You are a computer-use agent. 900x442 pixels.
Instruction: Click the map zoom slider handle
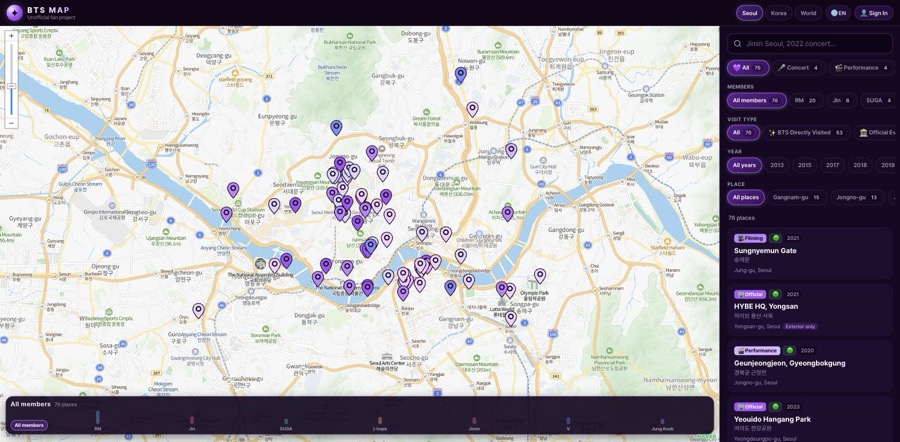pos(11,86)
